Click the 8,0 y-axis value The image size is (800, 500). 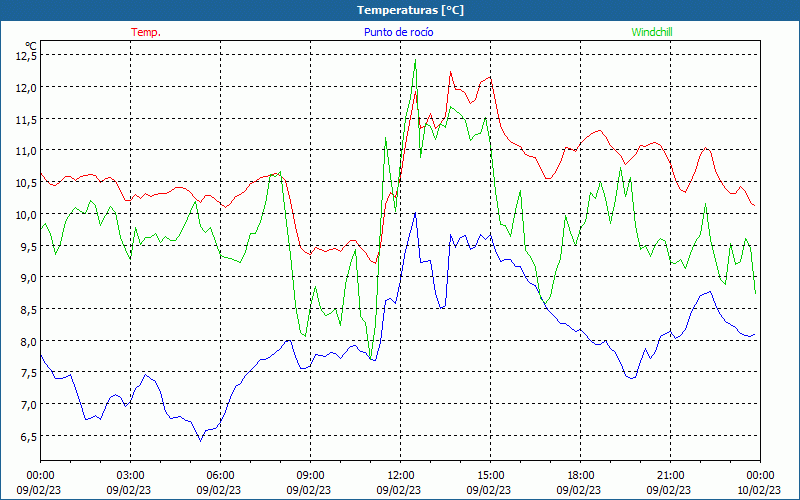(x=29, y=341)
